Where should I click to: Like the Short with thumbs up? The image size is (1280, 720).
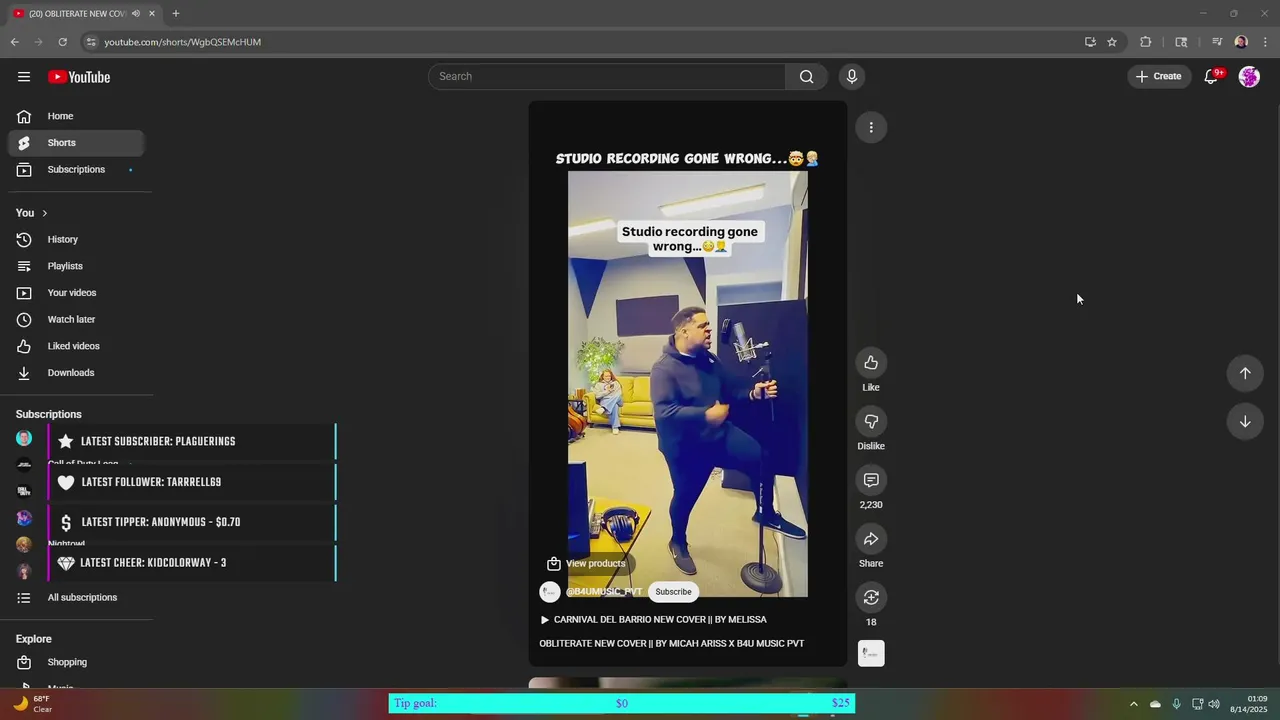coord(871,363)
